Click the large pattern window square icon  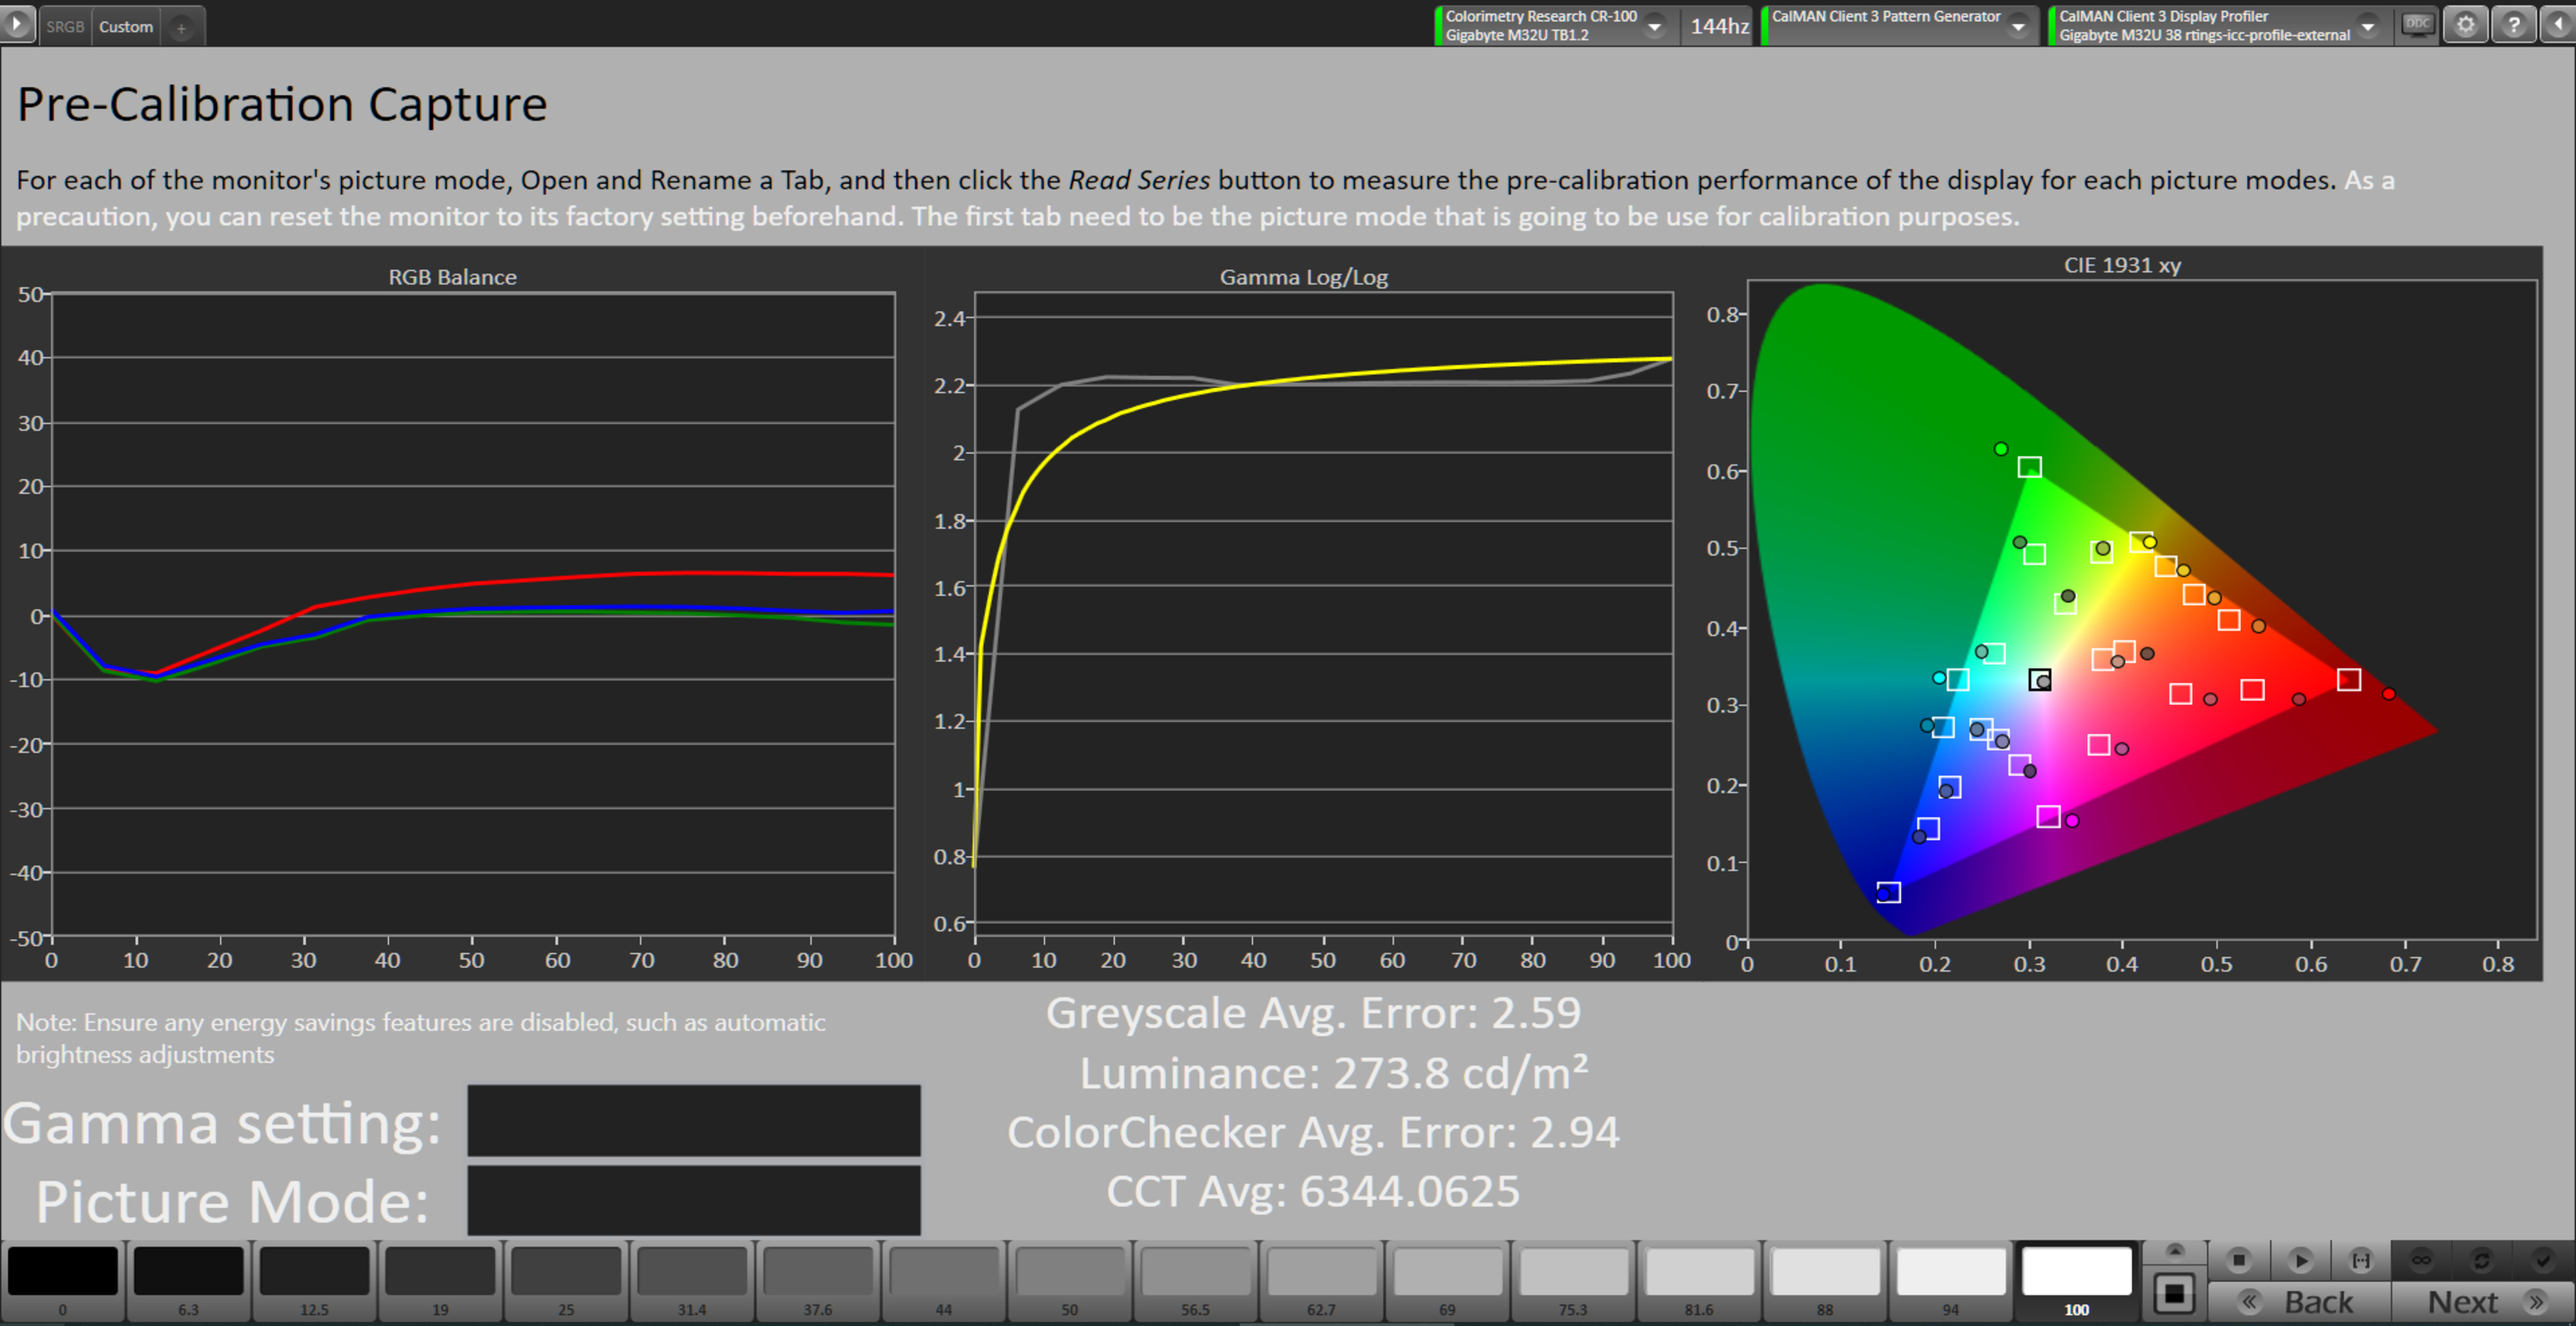[x=2174, y=1294]
